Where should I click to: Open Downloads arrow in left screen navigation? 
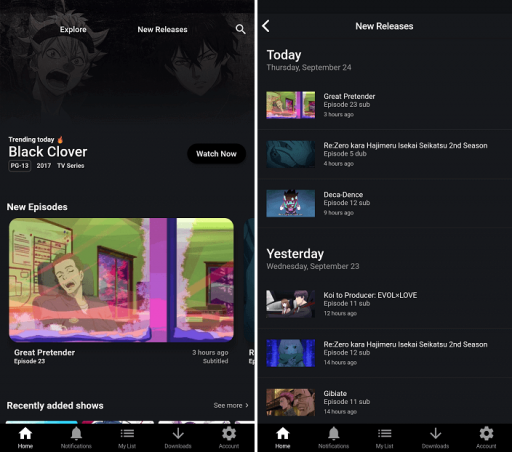point(178,434)
